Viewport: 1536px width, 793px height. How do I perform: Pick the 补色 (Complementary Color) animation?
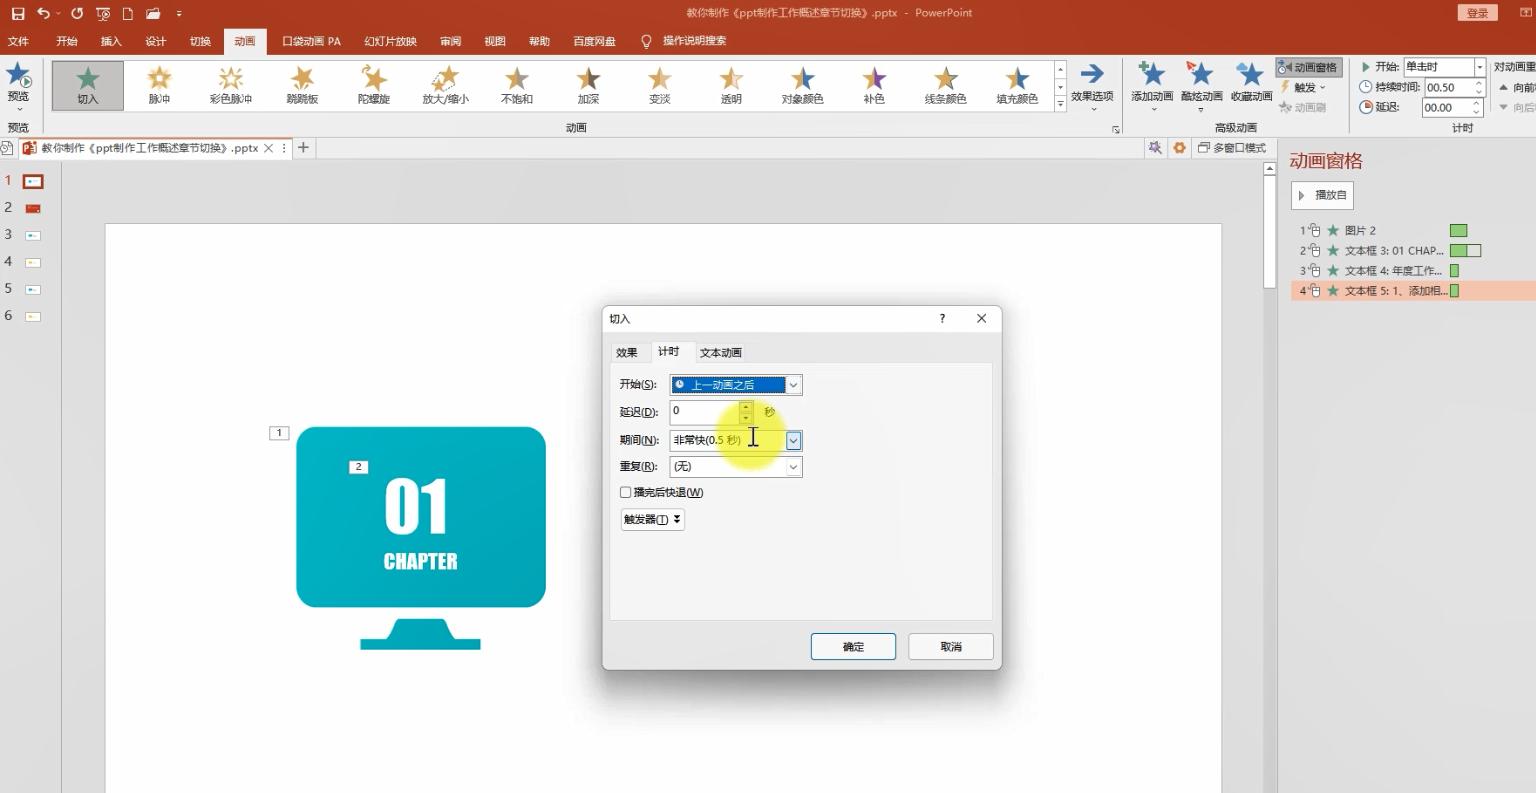coord(874,84)
